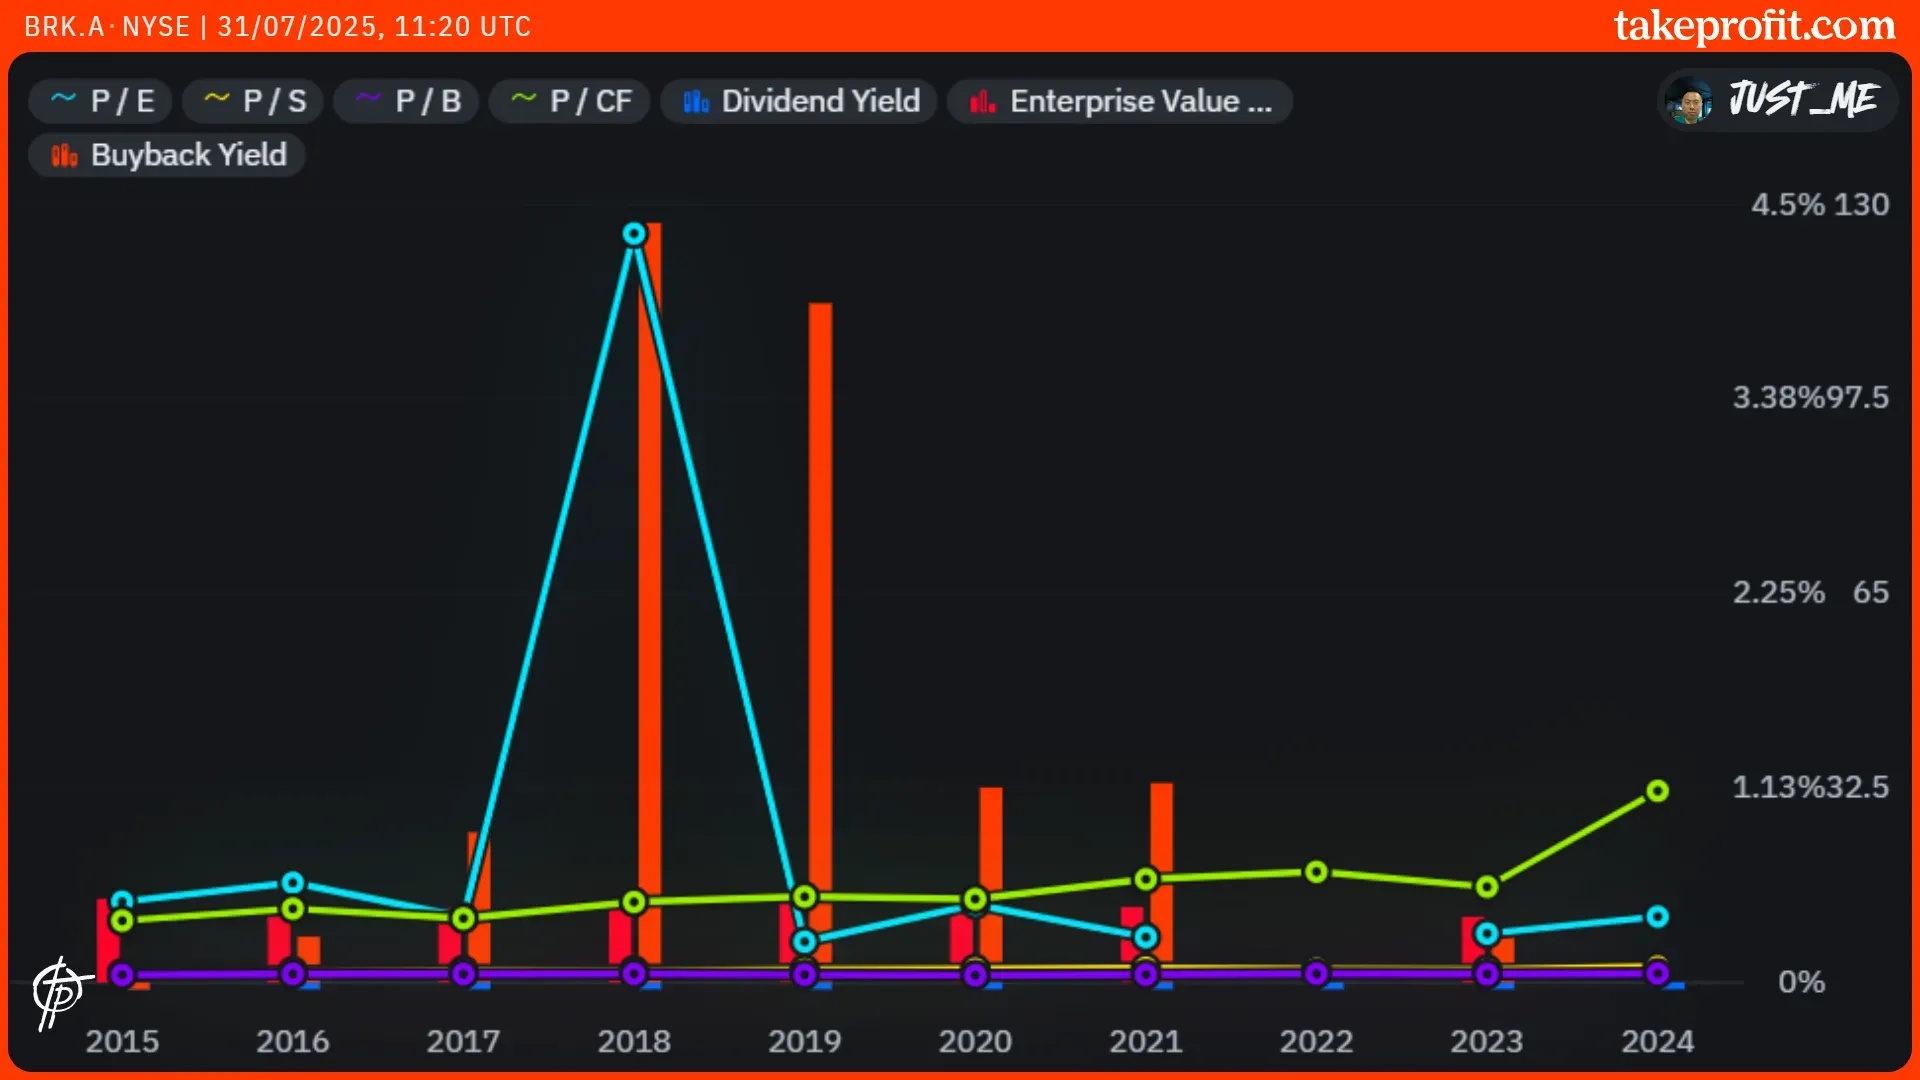Open the takeprofit.com link

(1754, 26)
